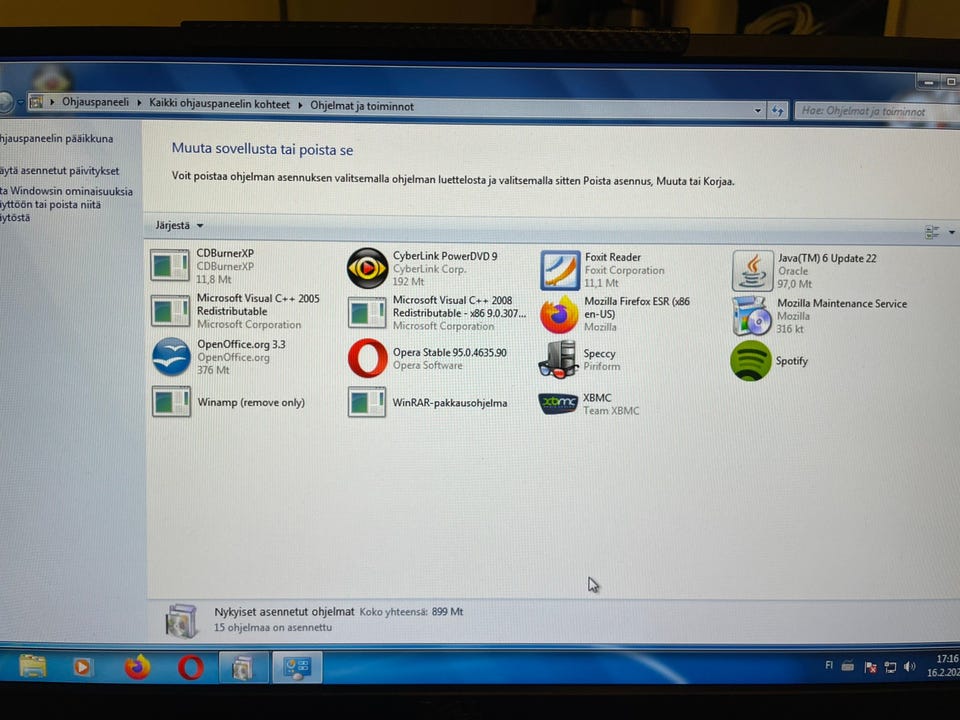The height and width of the screenshot is (720, 960).
Task: Select Microsoft Visual C++ 2005 Redistributable icon
Action: tap(170, 310)
